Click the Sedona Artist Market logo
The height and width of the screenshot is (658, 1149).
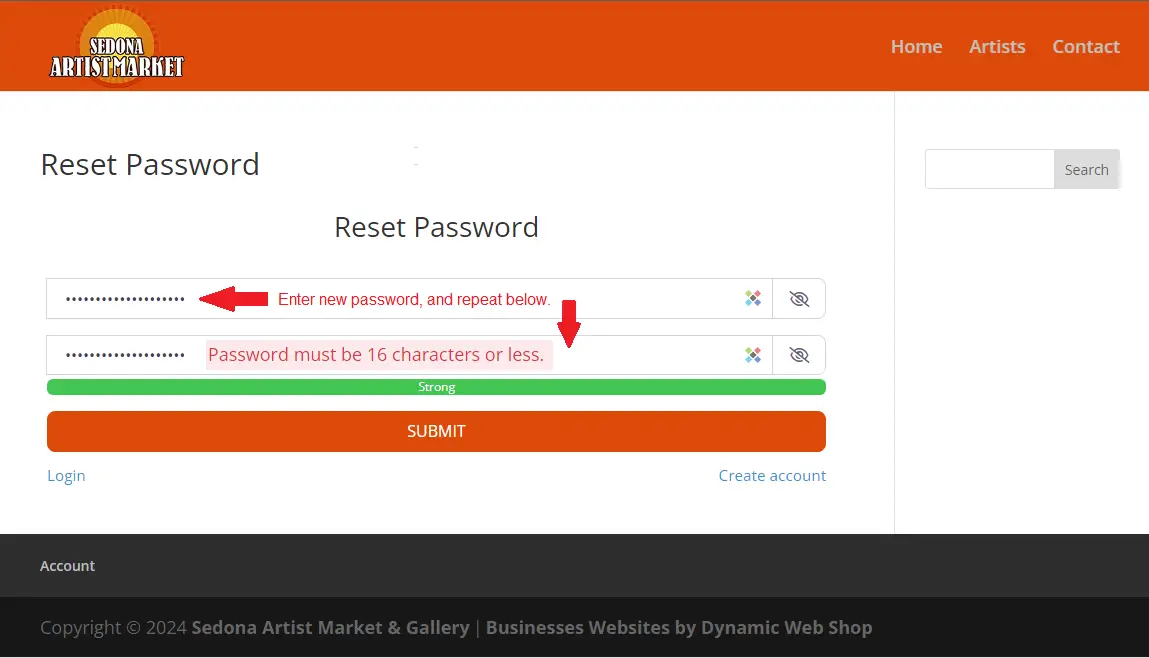pos(117,48)
